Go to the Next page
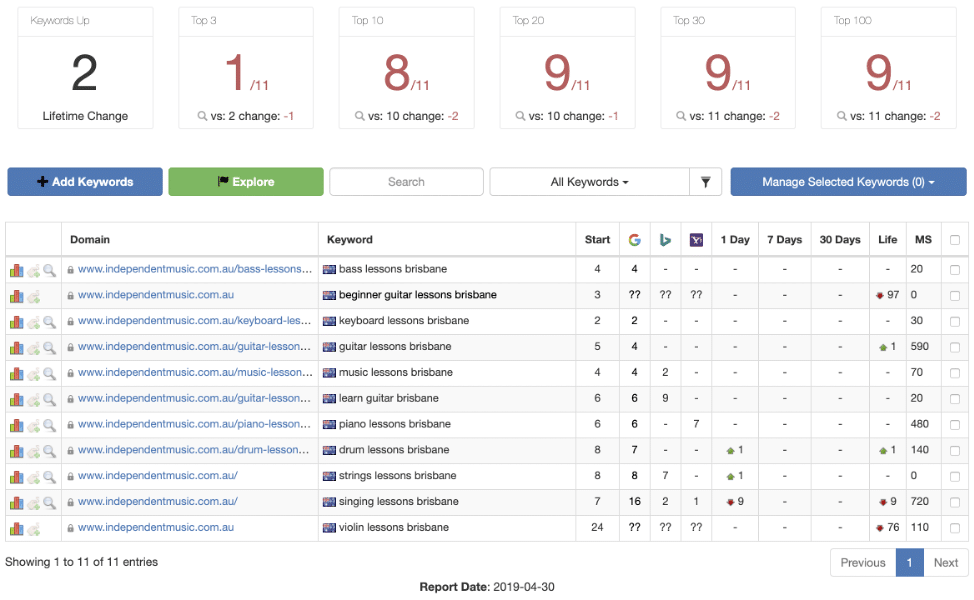Image resolution: width=974 pixels, height=600 pixels. click(945, 563)
